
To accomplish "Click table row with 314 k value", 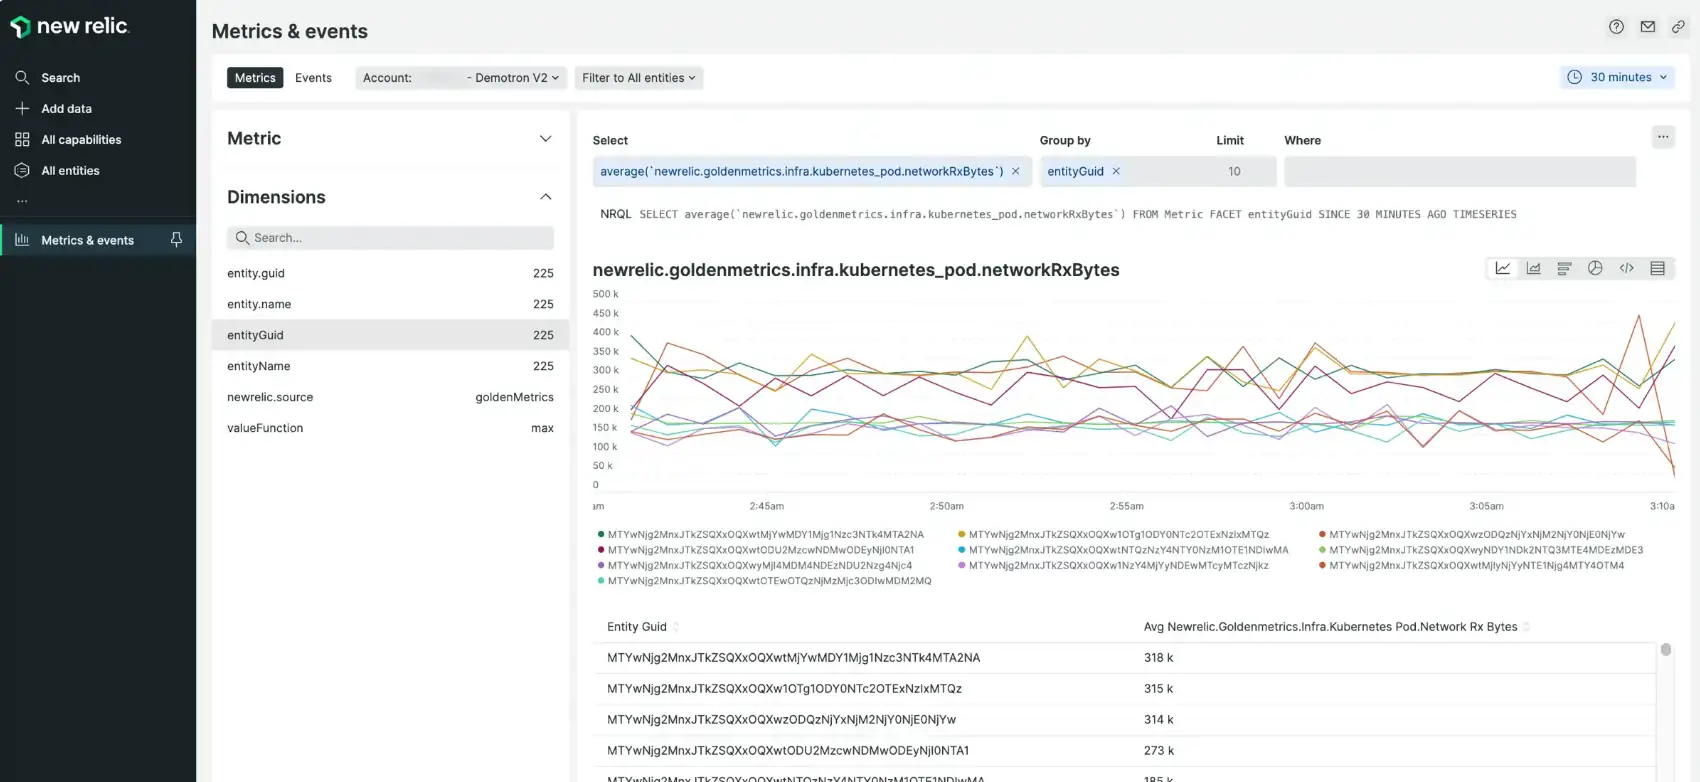I will [x=1124, y=720].
